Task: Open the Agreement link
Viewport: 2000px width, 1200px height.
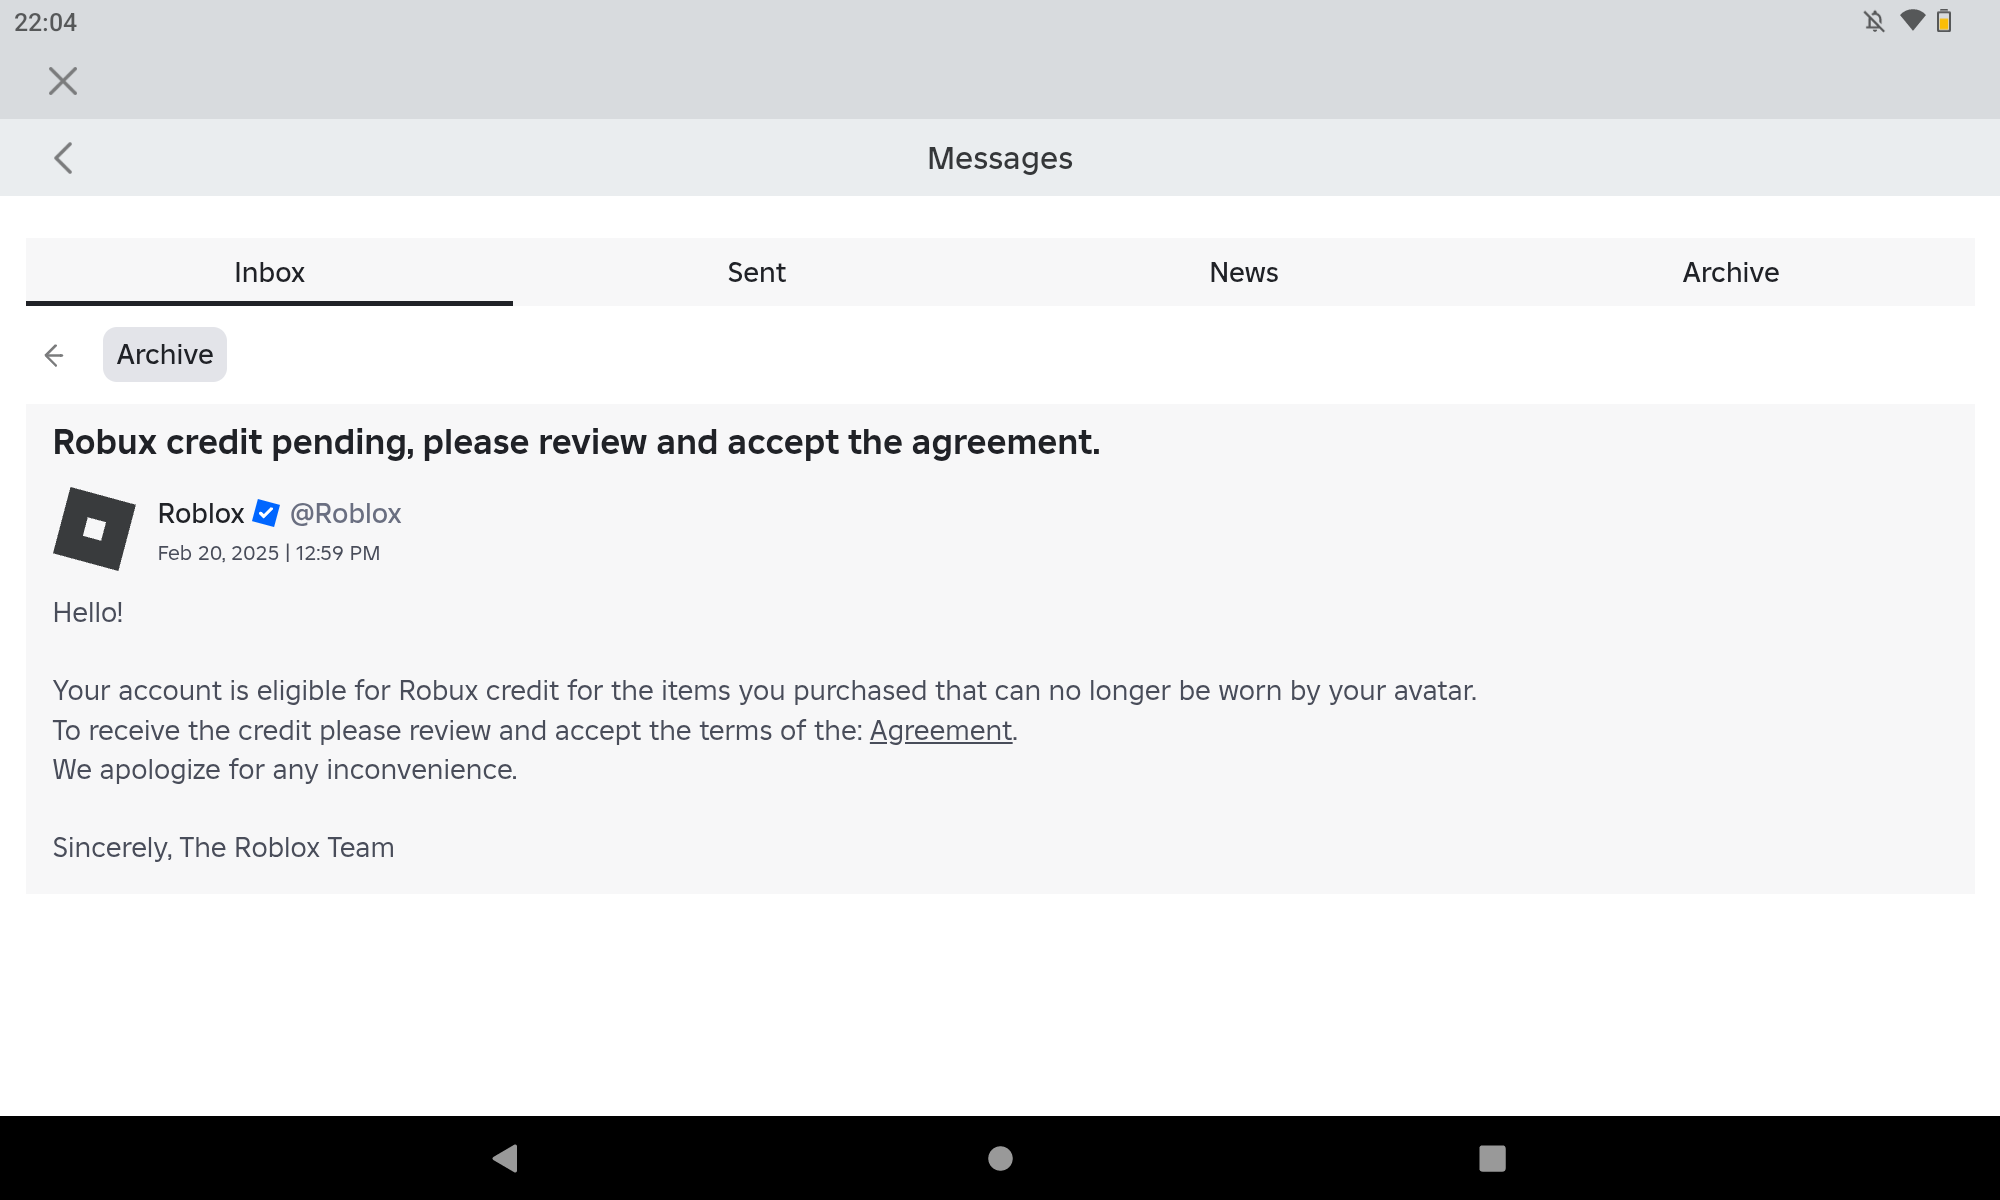Action: [940, 731]
